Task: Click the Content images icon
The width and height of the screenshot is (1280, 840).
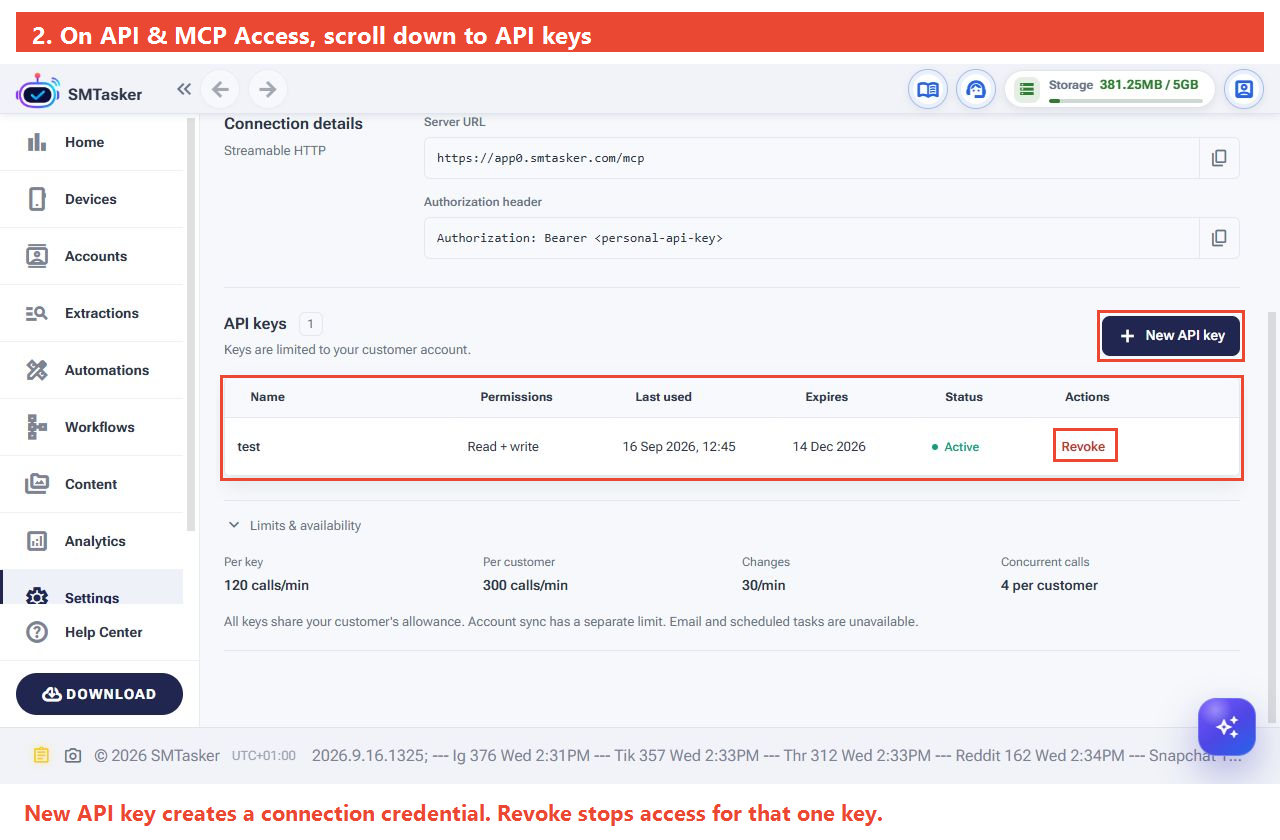Action: coord(37,484)
